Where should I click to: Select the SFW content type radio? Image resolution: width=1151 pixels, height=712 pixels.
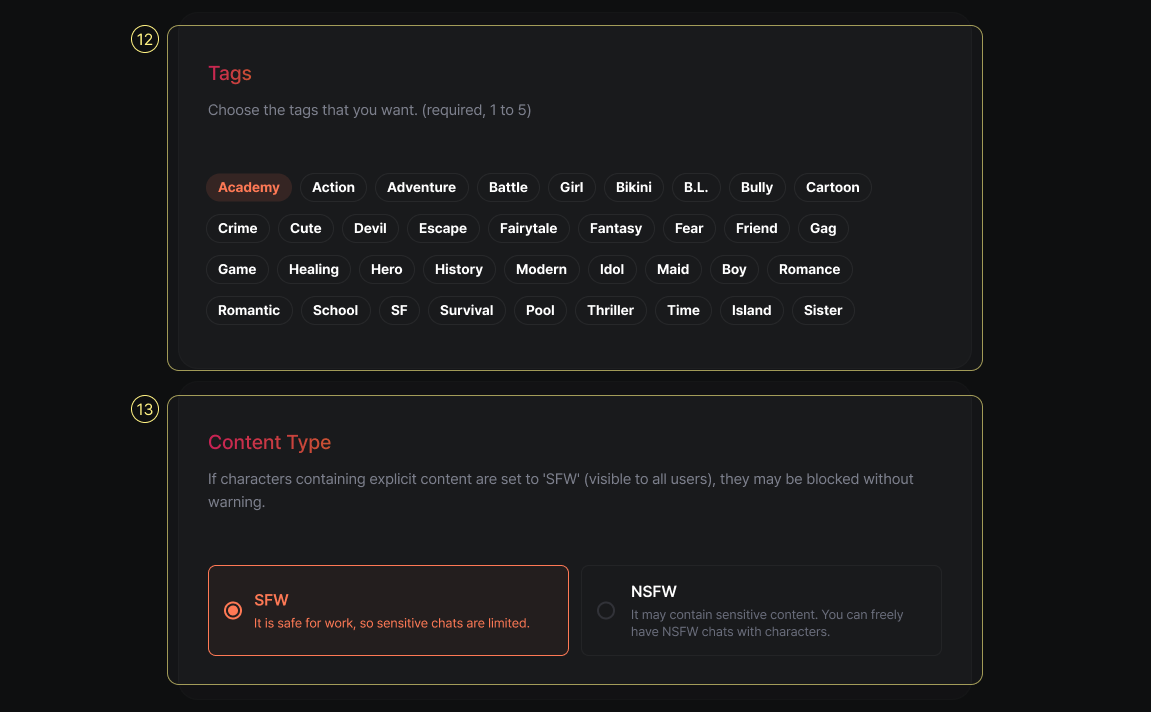(233, 610)
